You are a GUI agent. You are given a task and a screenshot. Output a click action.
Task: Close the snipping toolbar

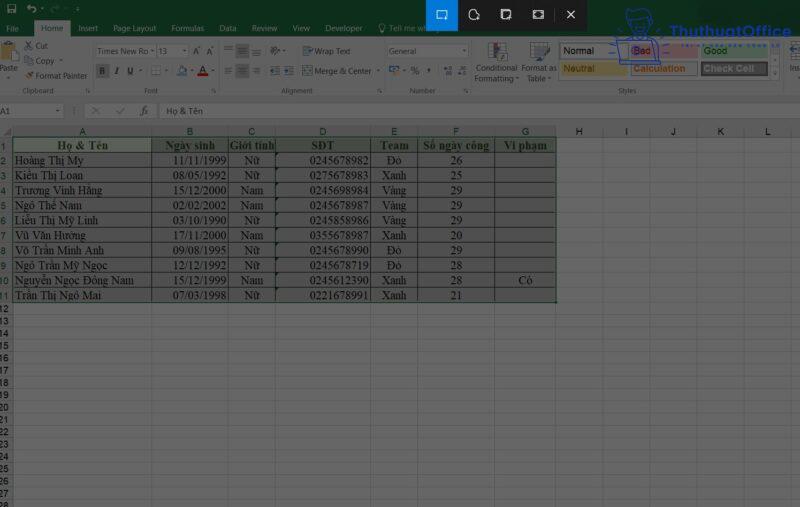pyautogui.click(x=570, y=15)
